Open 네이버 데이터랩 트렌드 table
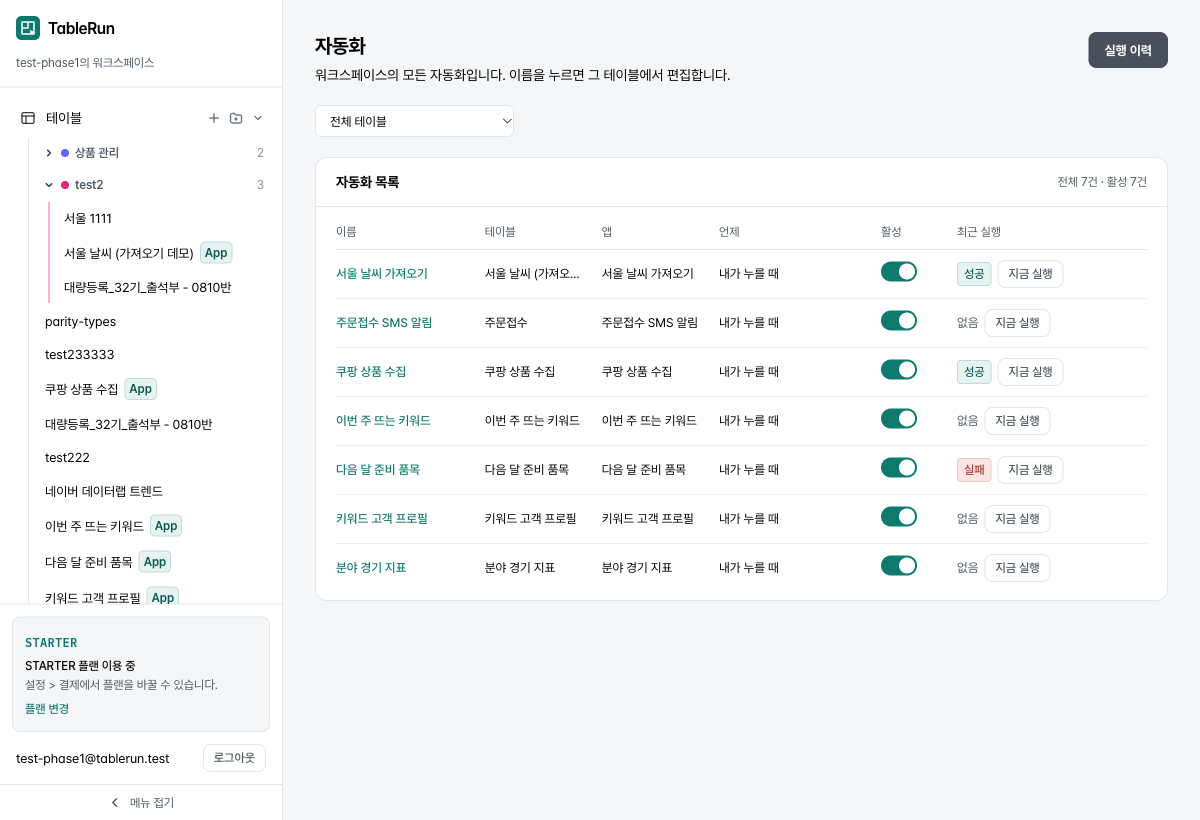Screen dimensions: 1200x820 coord(104,492)
